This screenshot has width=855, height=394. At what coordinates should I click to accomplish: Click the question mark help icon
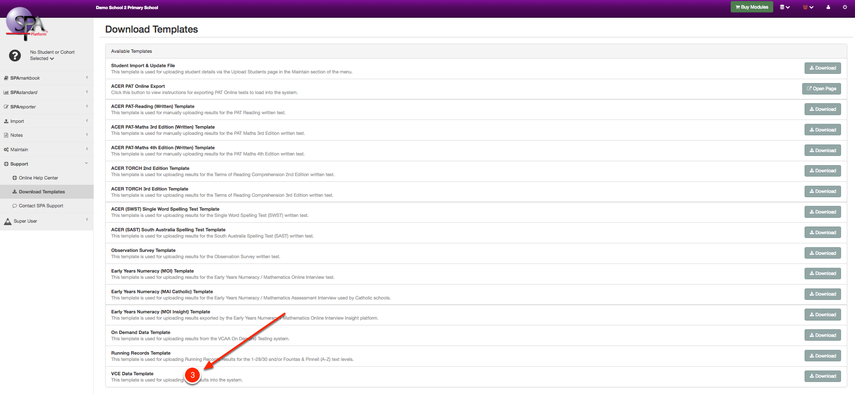click(x=15, y=55)
